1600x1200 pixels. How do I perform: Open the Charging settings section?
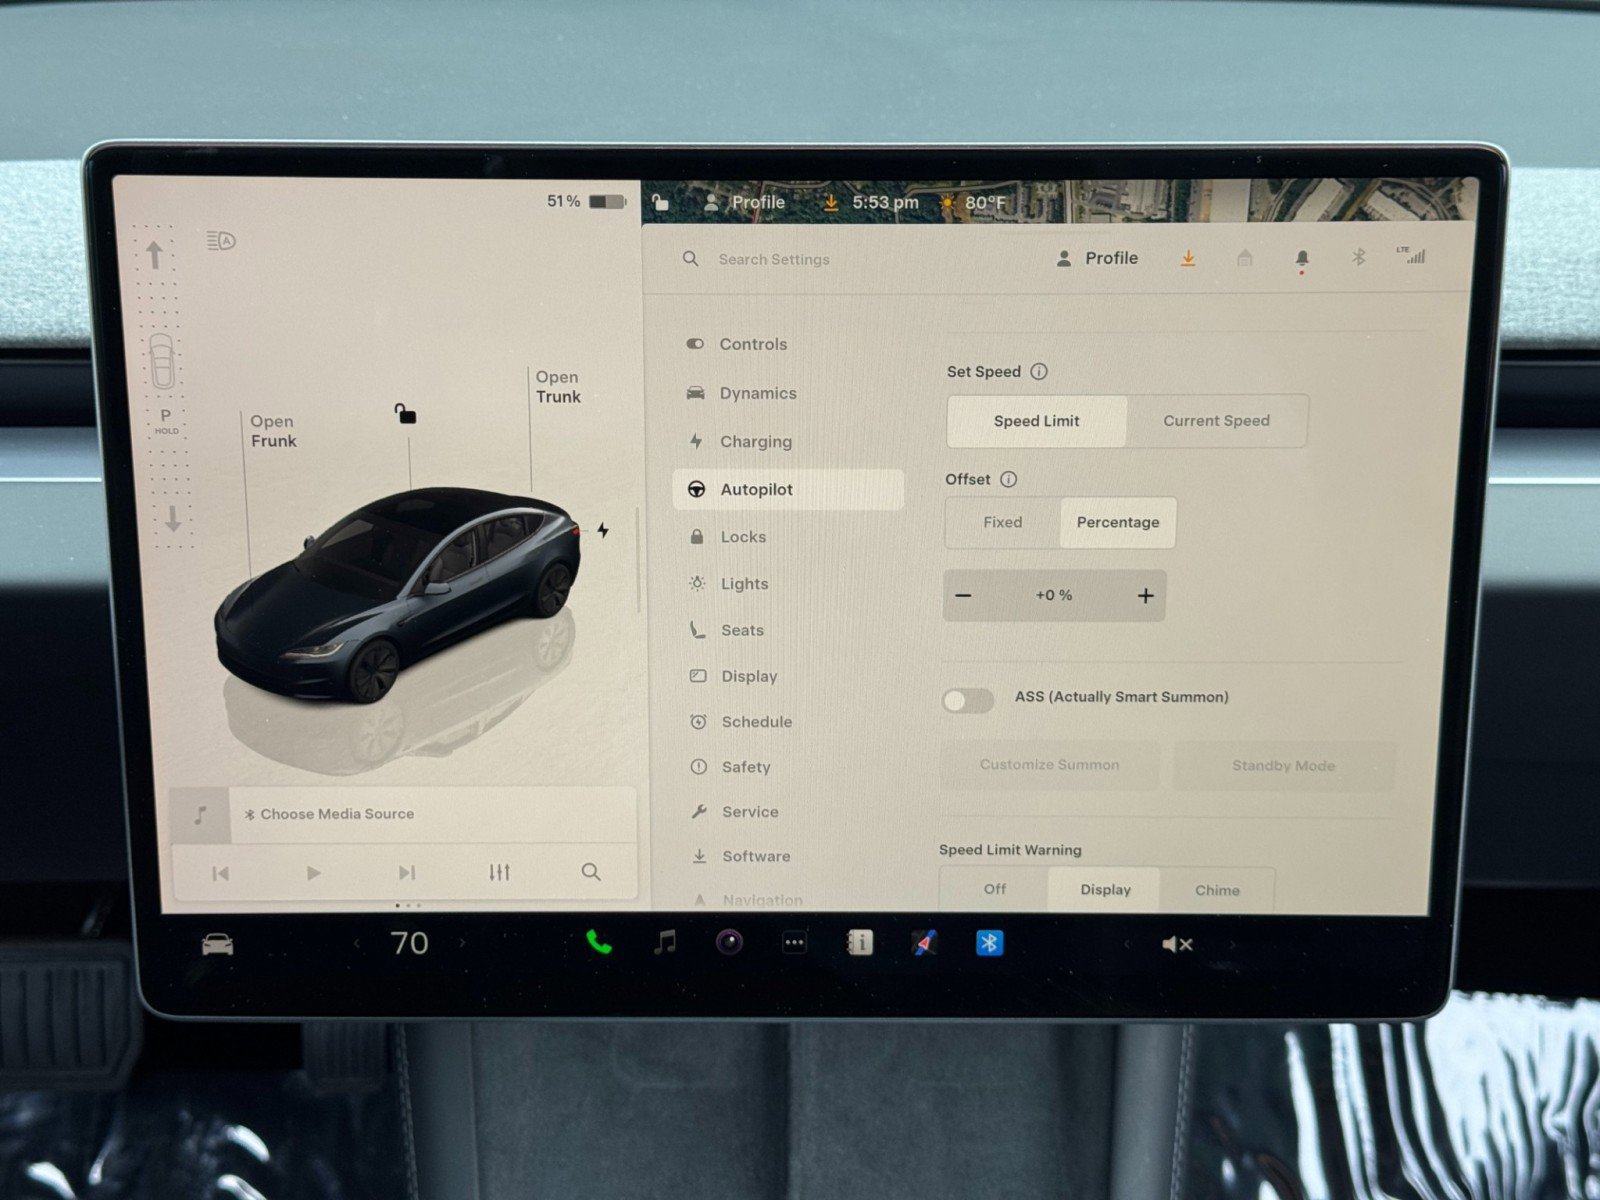pyautogui.click(x=756, y=441)
